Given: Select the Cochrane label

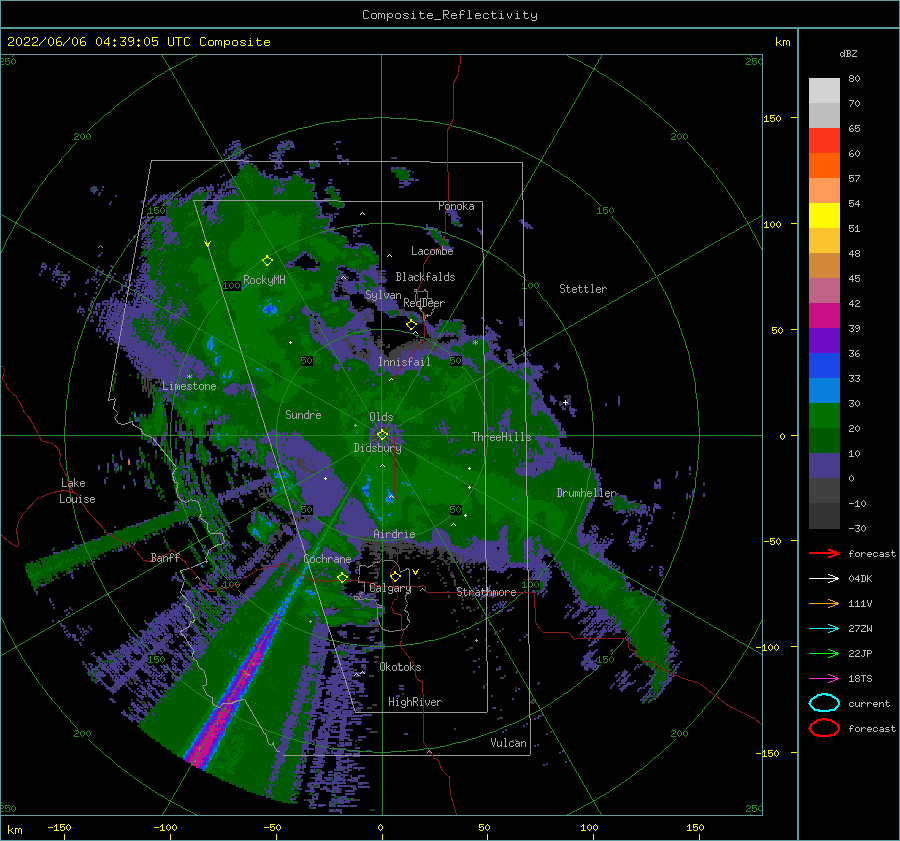Looking at the screenshot, I should (x=327, y=559).
